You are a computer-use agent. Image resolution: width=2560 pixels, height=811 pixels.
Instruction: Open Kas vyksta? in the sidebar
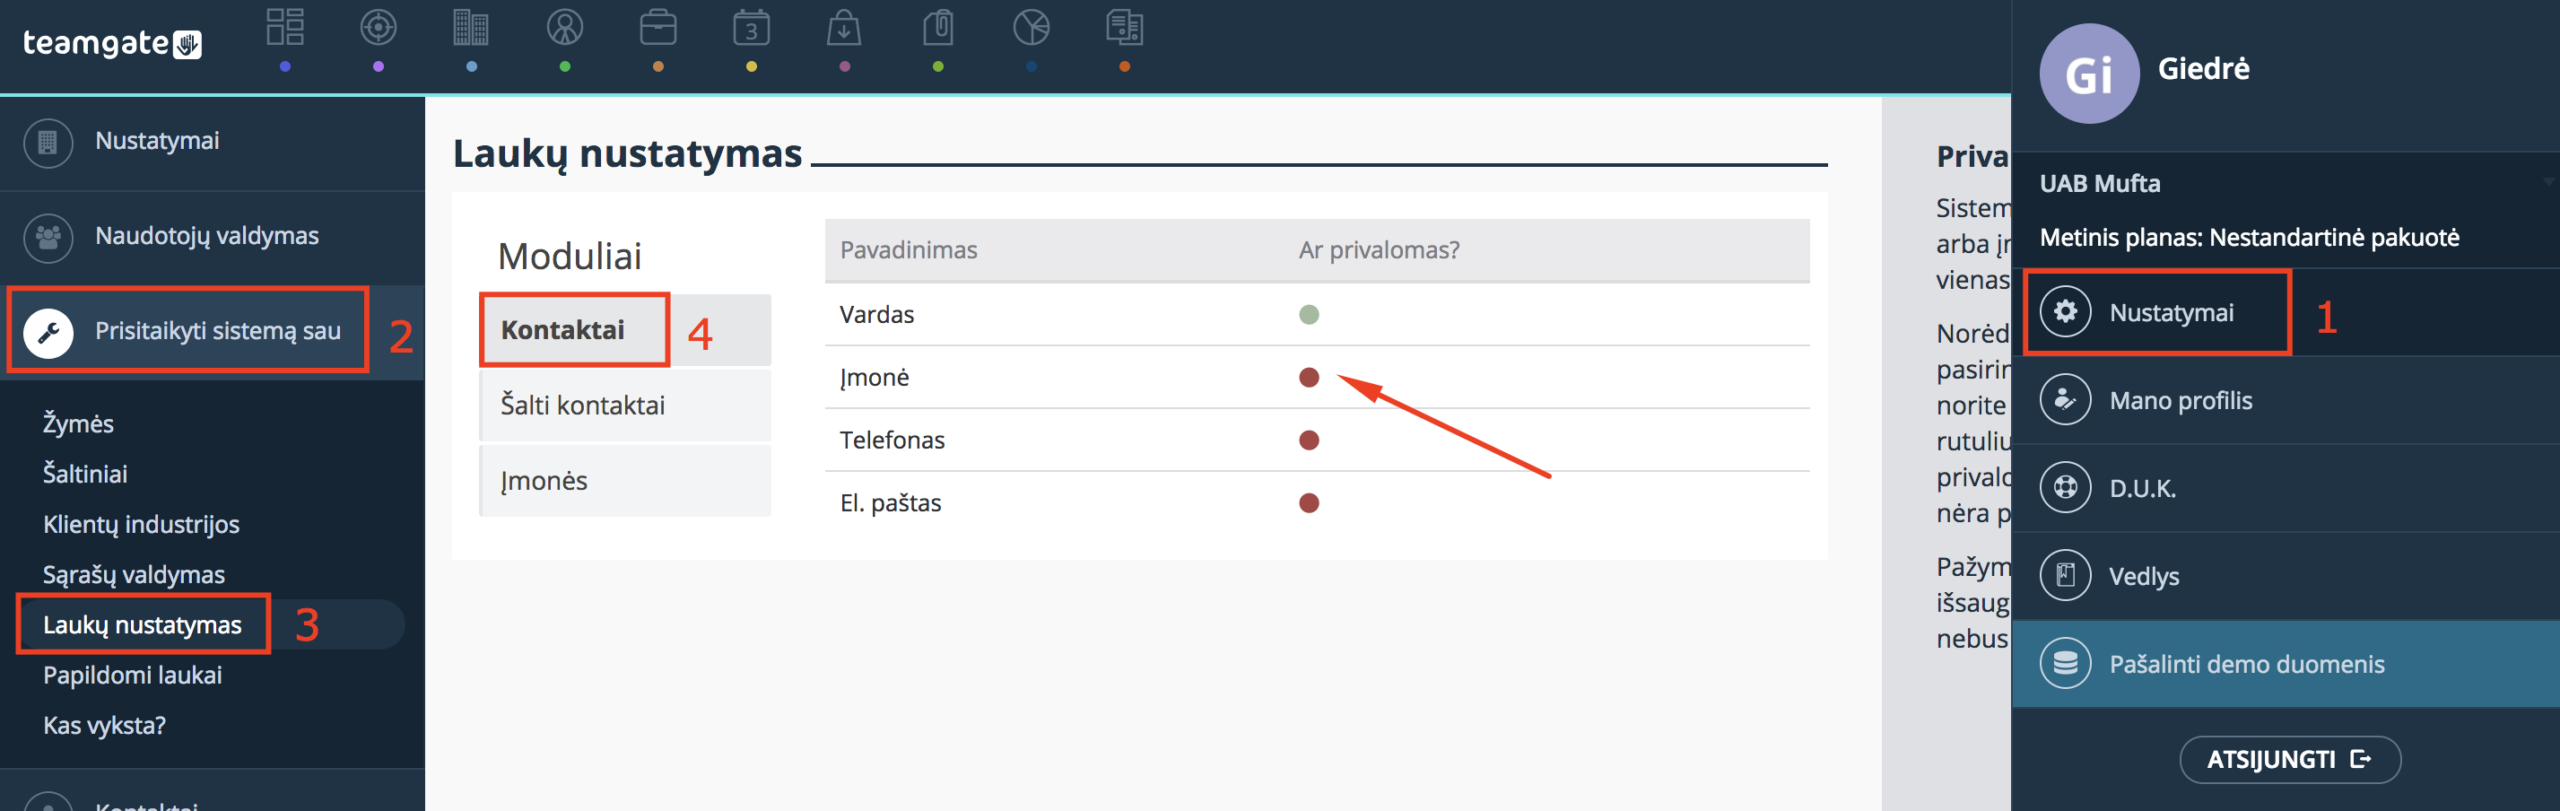coord(104,725)
